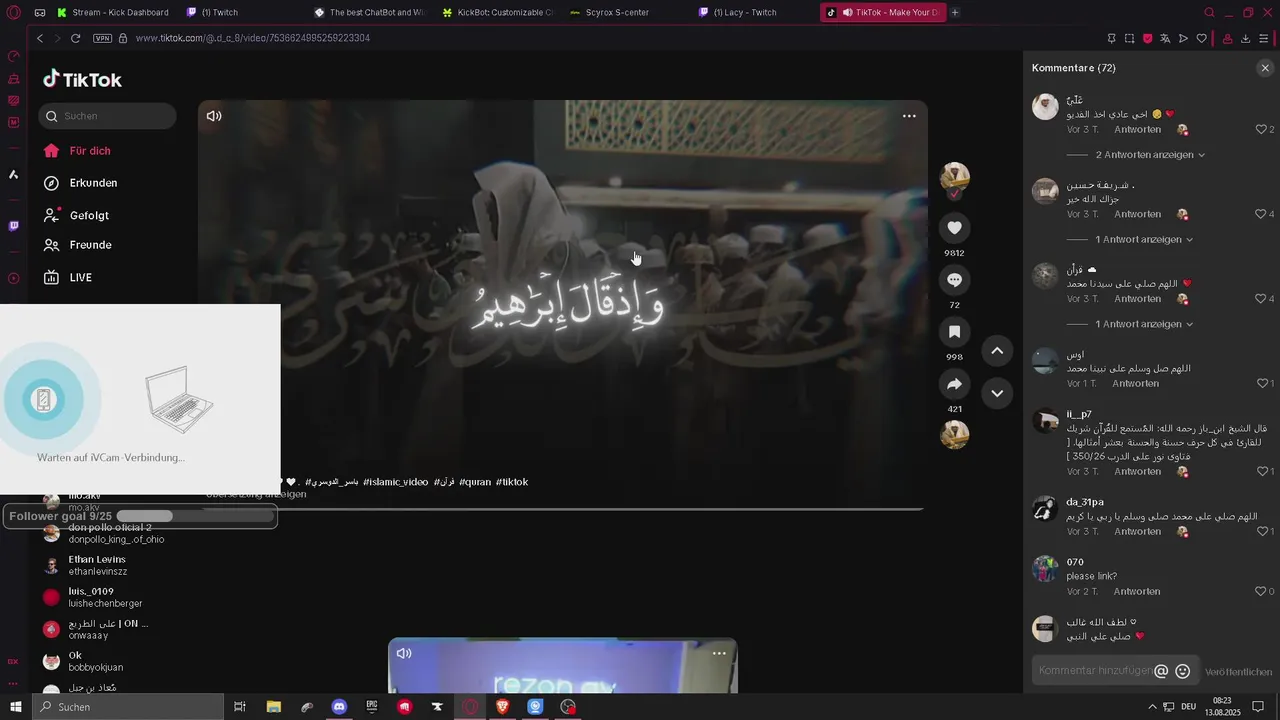1280x720 pixels.
Task: Open File Explorer from the taskbar
Action: point(273,707)
